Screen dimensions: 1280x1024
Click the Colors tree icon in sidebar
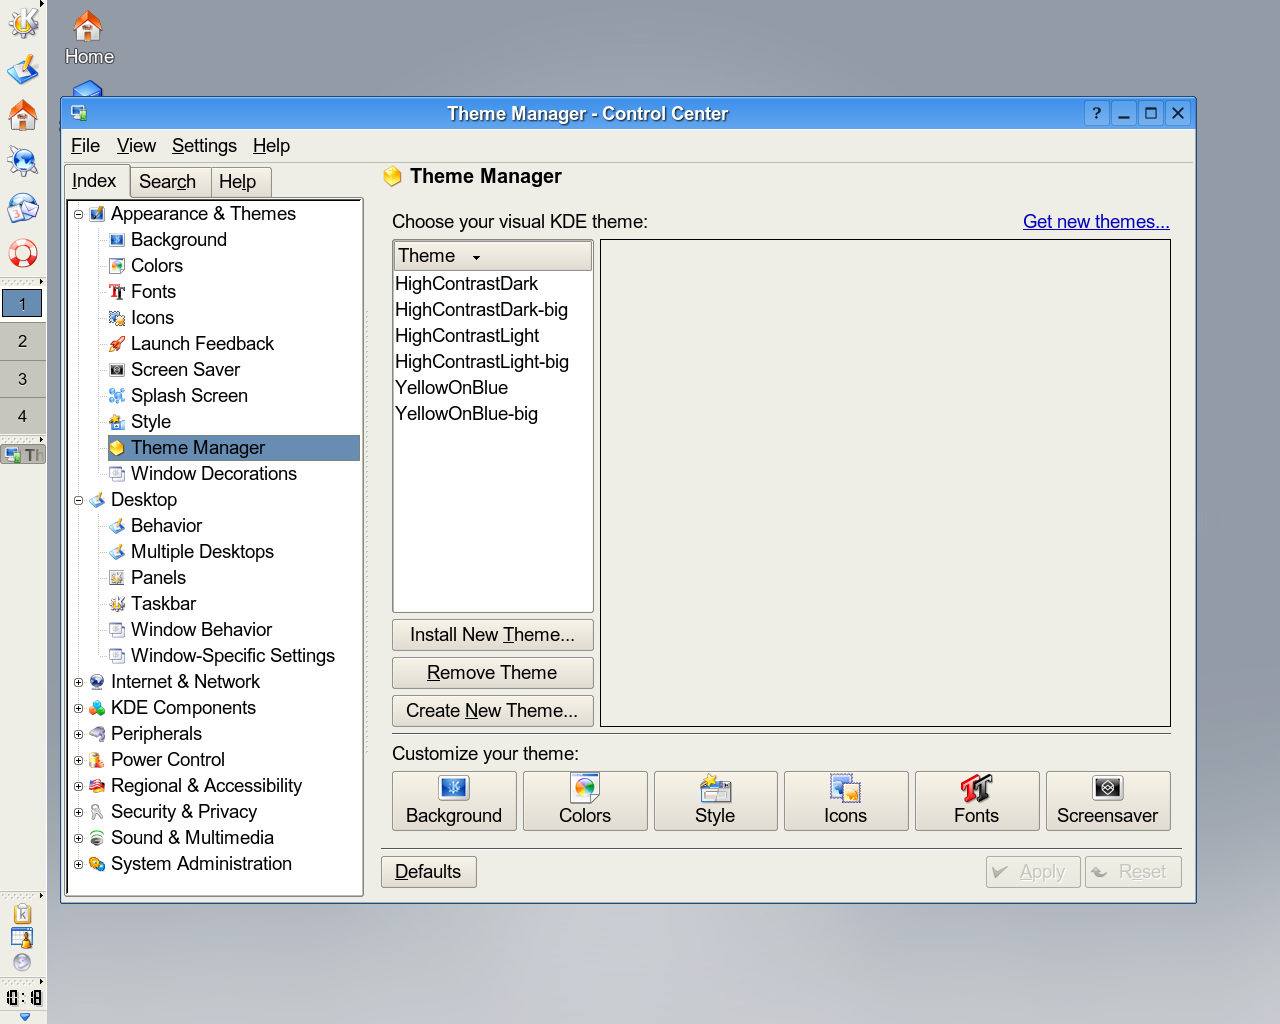(117, 266)
